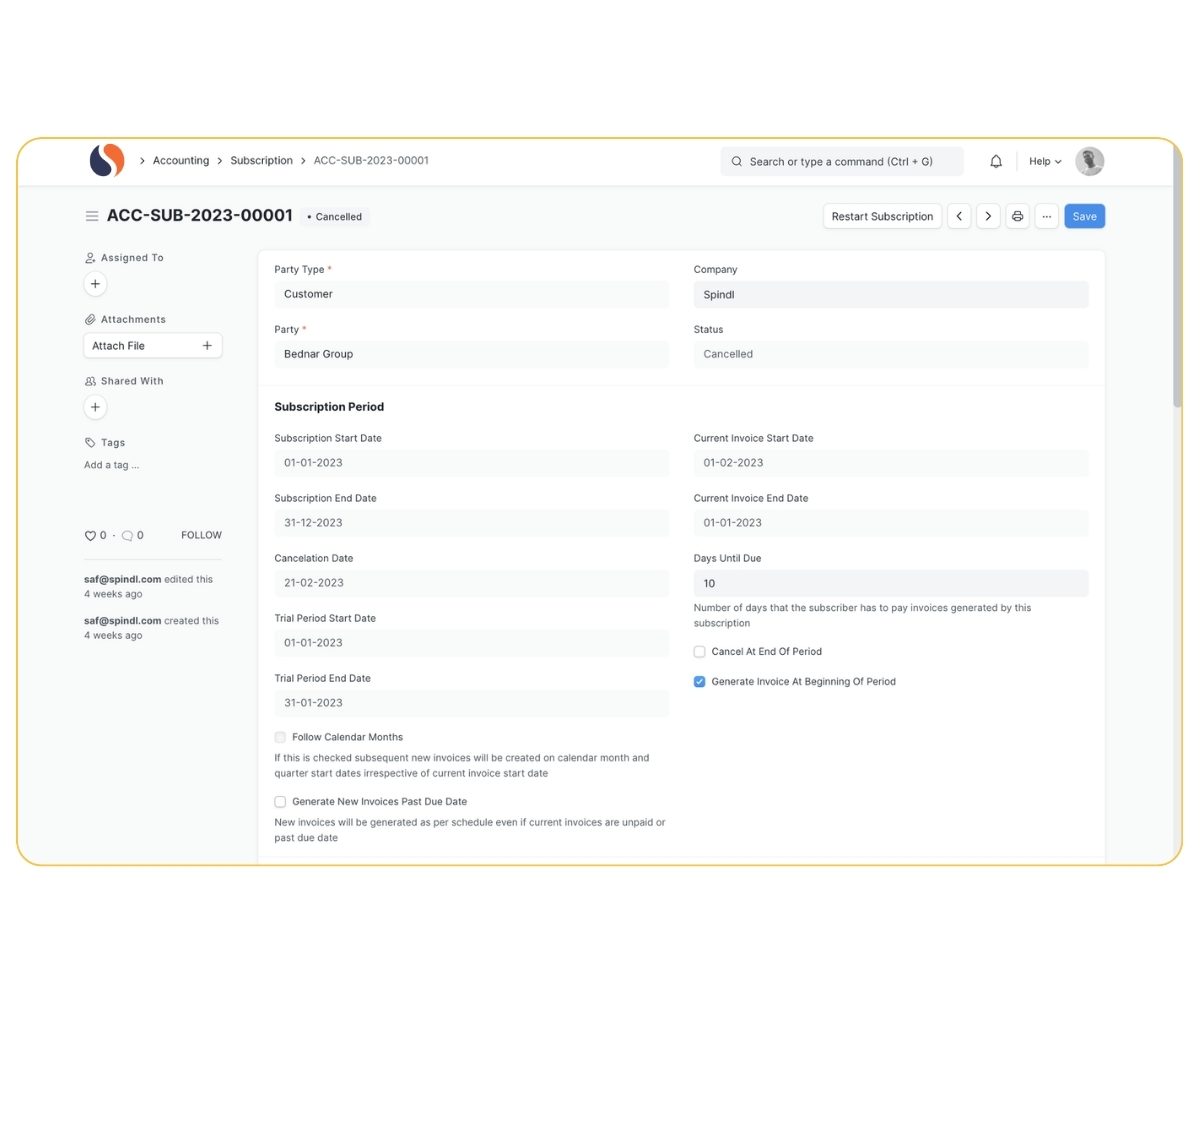Open the user avatar menu
The width and height of the screenshot is (1200, 1122).
[x=1089, y=161]
